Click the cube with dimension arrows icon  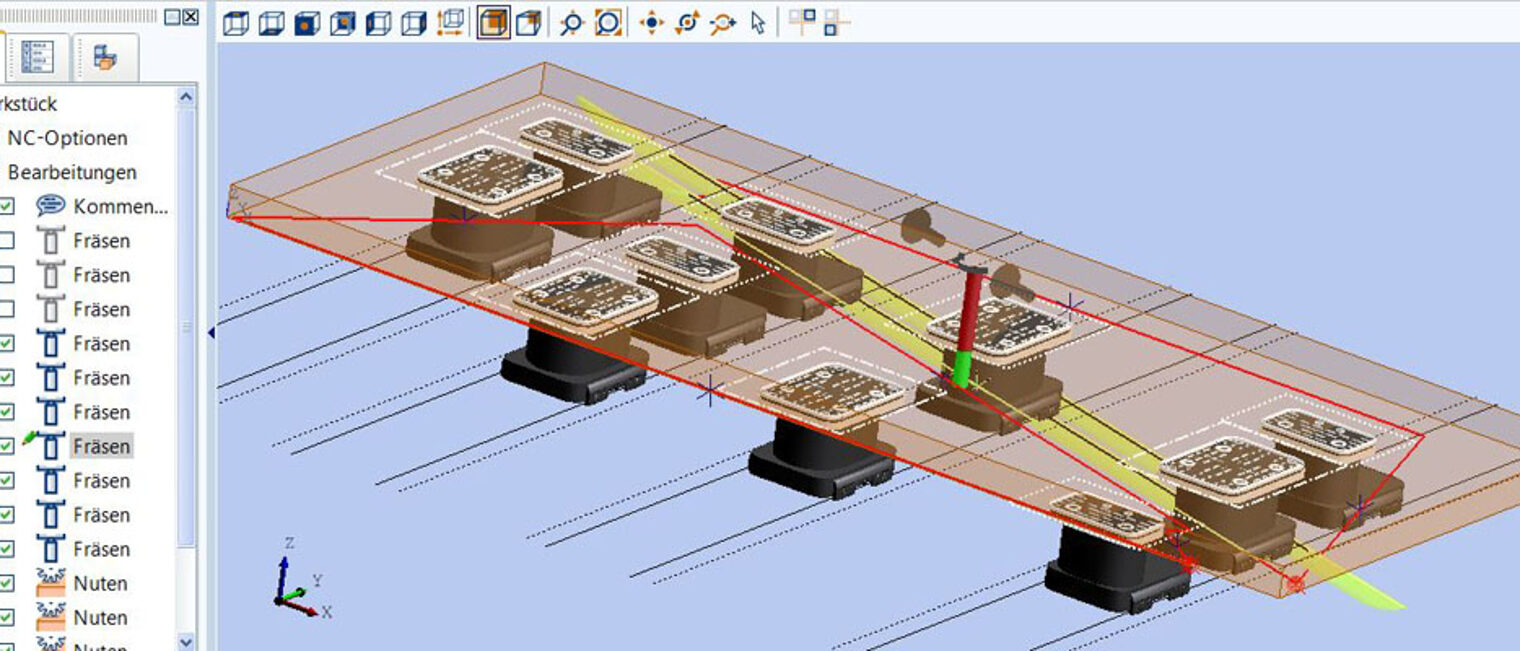451,23
